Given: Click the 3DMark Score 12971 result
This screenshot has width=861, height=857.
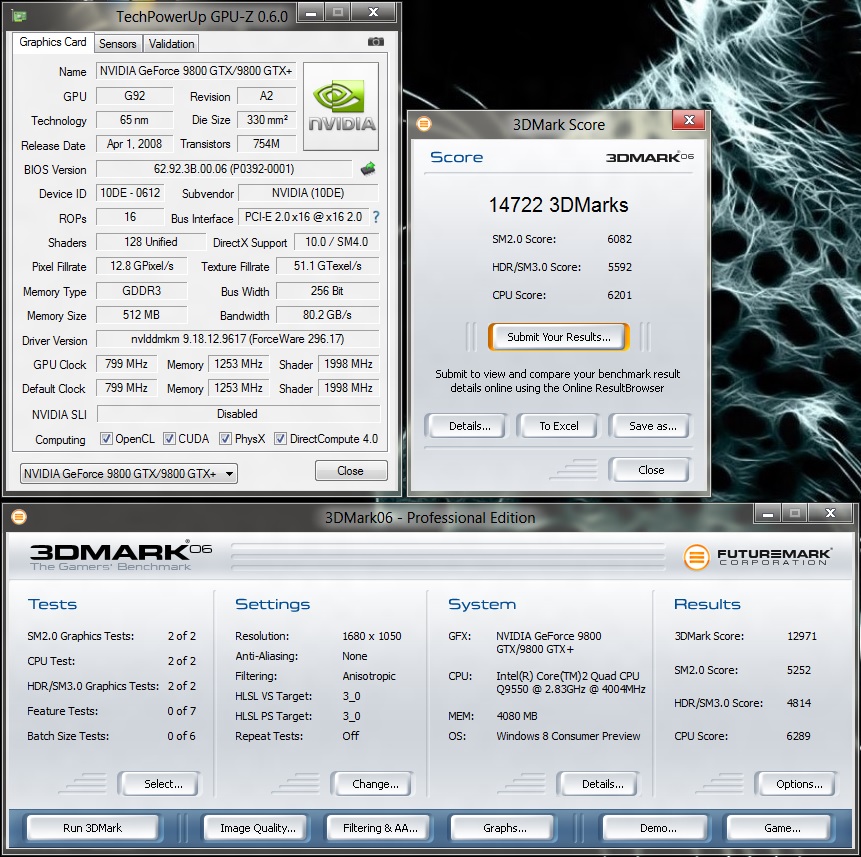Looking at the screenshot, I should pos(802,636).
